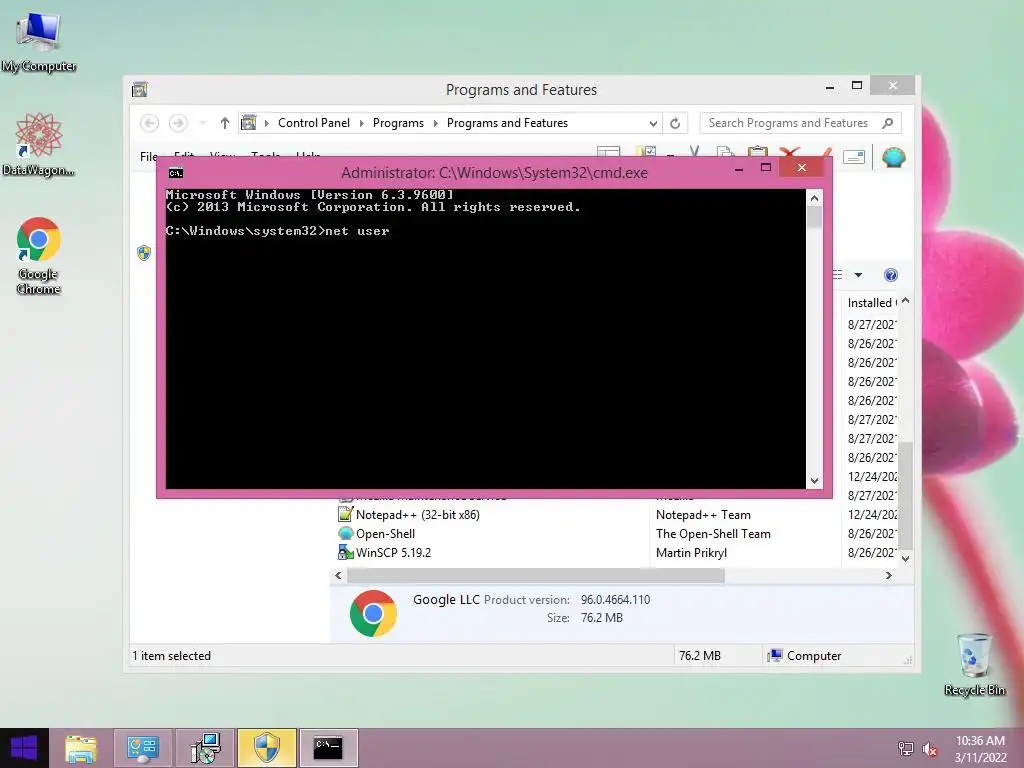Select the Notepad++ program icon
Screen dimensions: 1024x768
(345, 515)
